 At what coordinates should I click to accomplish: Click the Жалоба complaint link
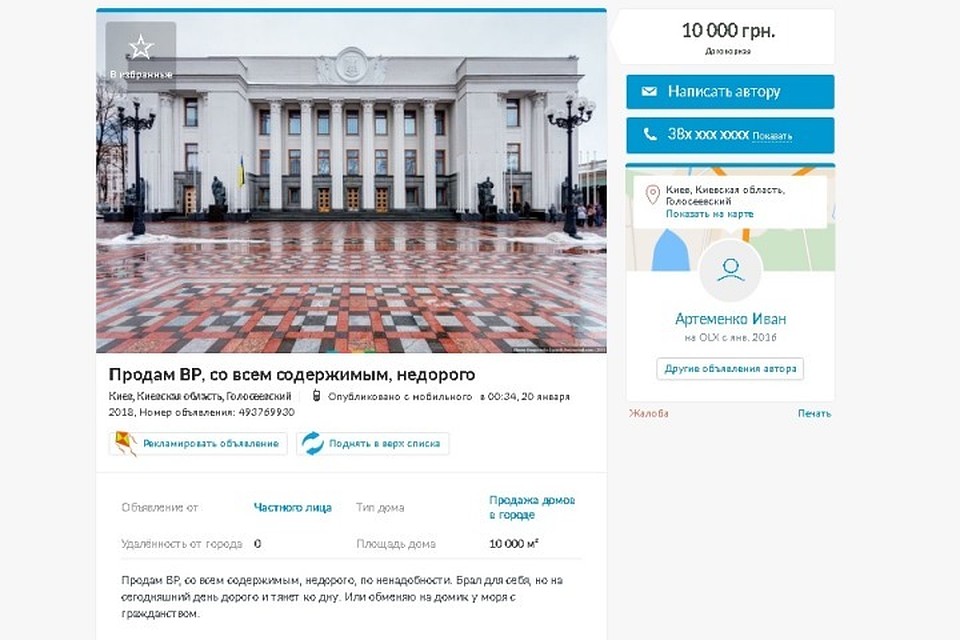[x=648, y=413]
